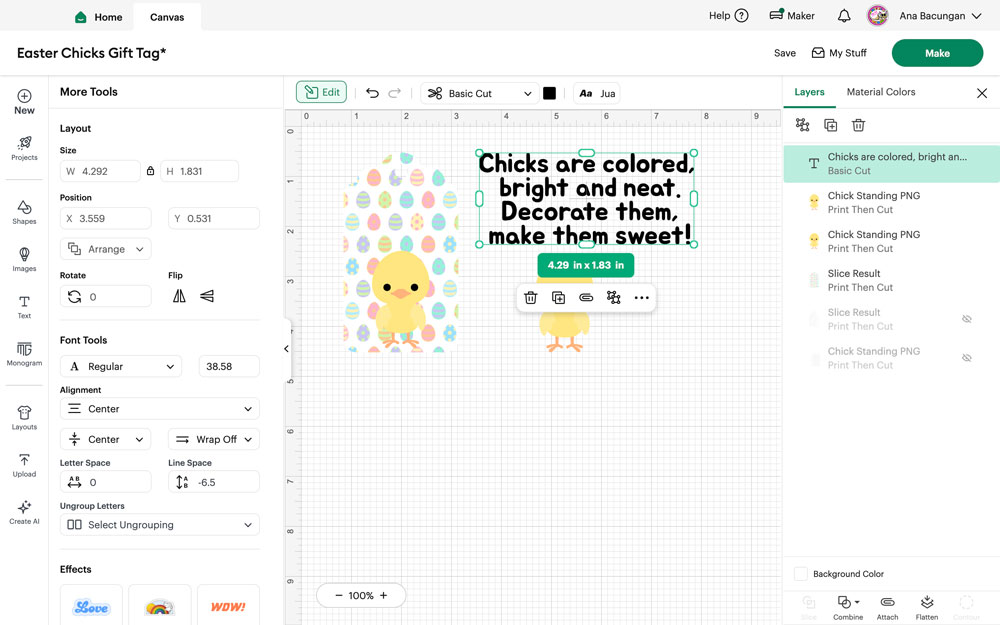Screen dimensions: 1000x625
Task: Open the Create AI tool
Action: click(24, 512)
